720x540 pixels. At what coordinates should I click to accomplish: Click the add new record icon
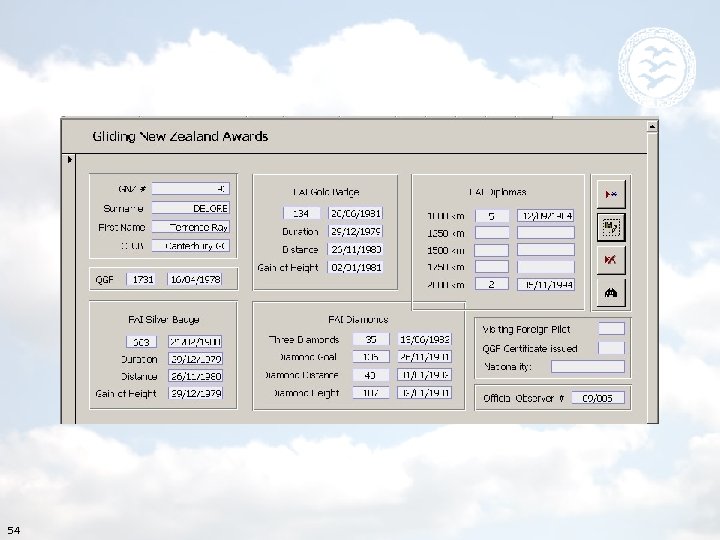tap(611, 194)
